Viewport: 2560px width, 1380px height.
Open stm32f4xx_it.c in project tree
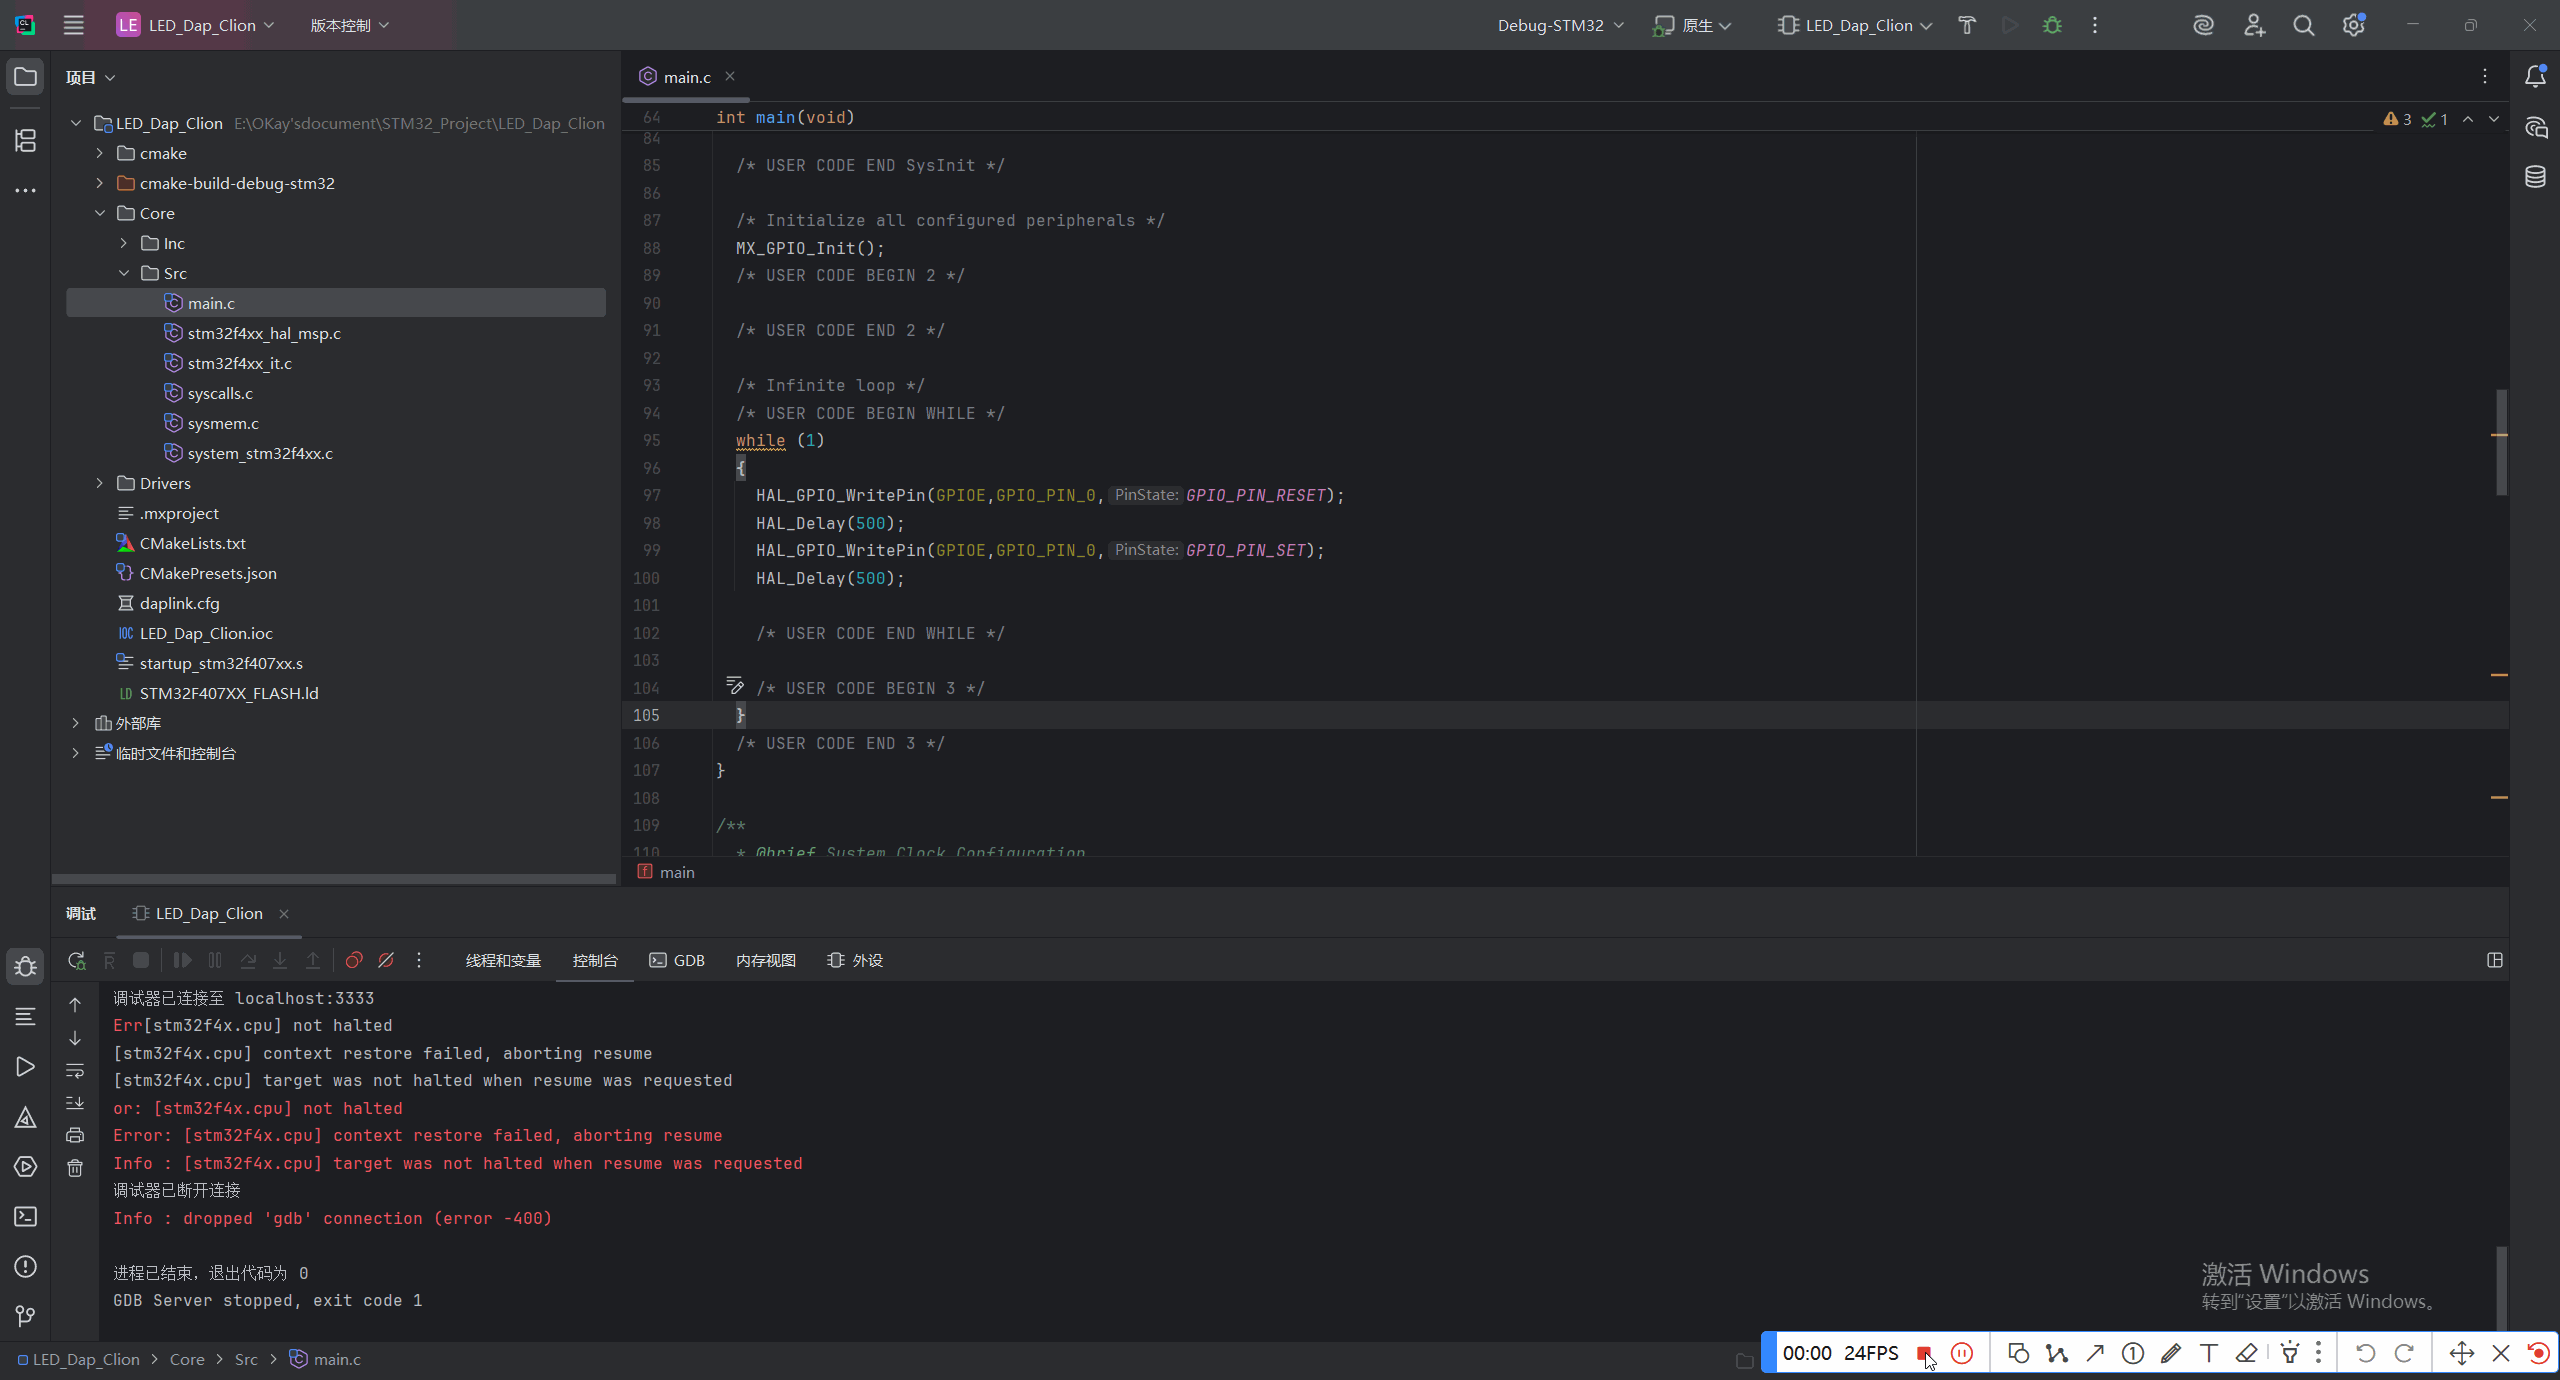tap(239, 363)
